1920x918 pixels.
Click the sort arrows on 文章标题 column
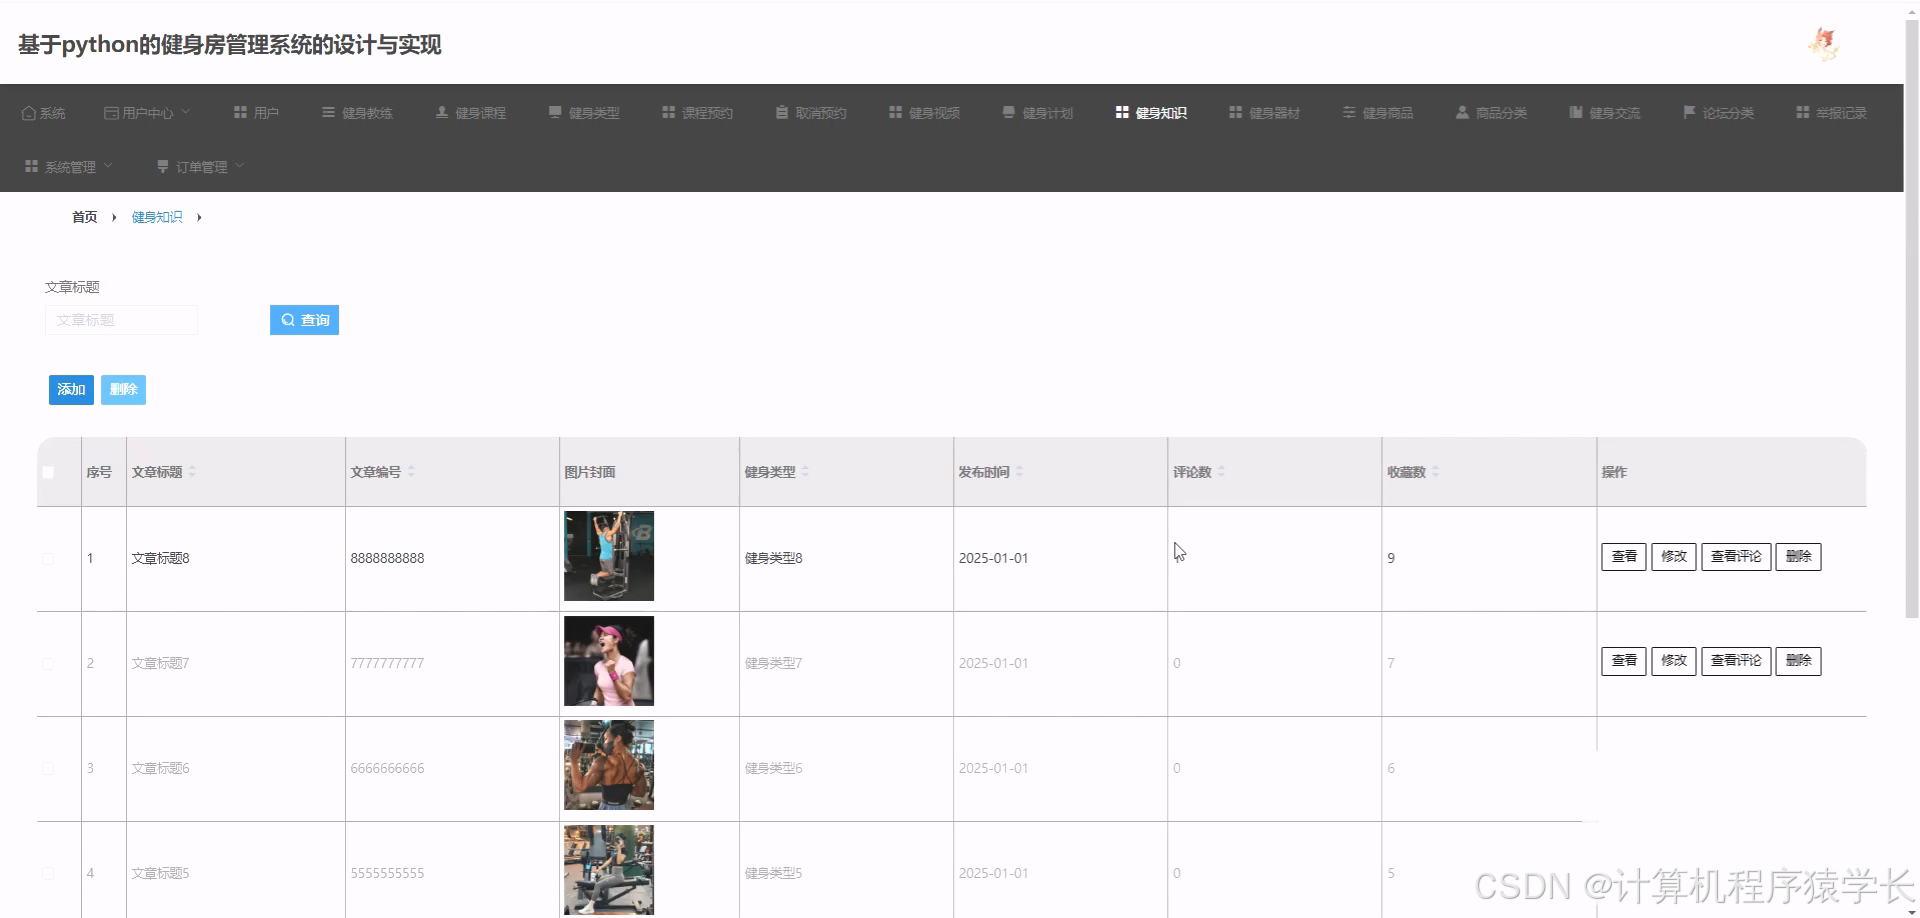tap(192, 471)
